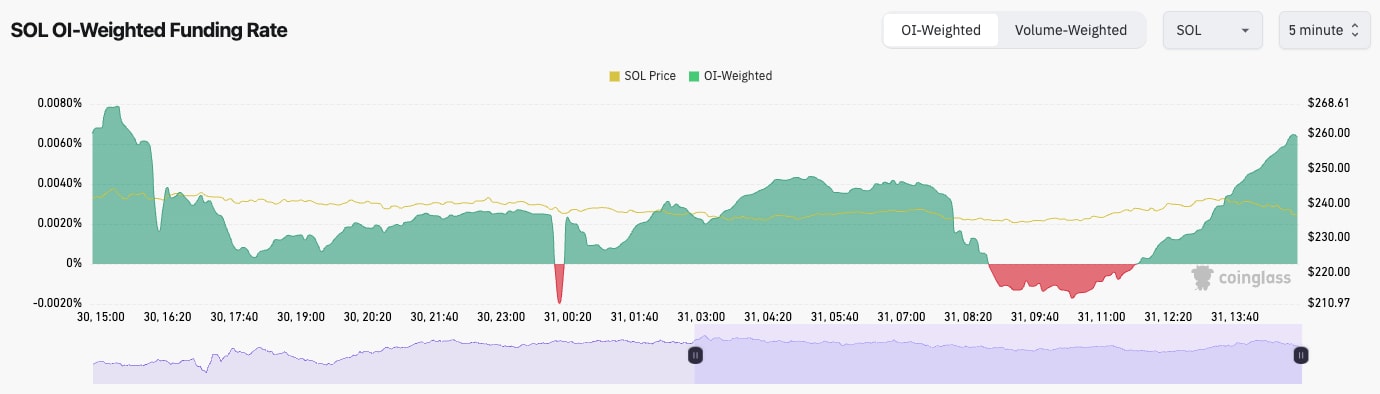Click the green OI-Weighted legend swatch

coord(694,76)
